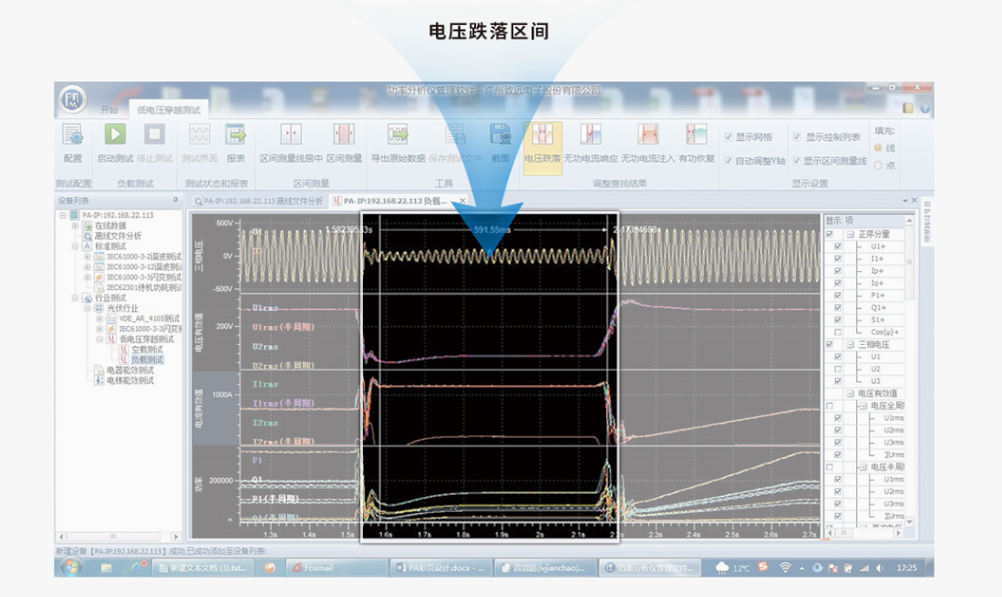Collapse the 光伏行业 tree node
This screenshot has height=597, width=1002.
pos(86,307)
